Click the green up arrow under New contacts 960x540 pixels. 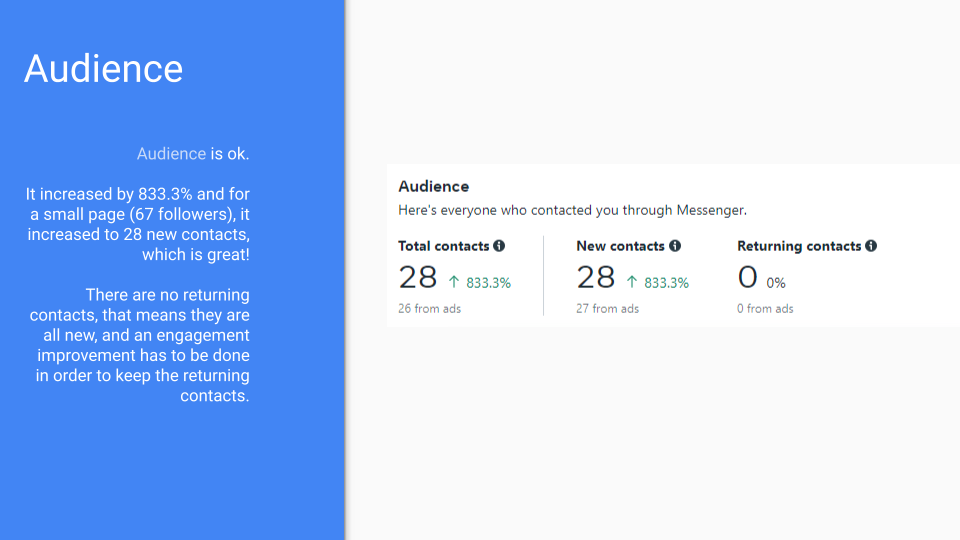click(x=632, y=282)
